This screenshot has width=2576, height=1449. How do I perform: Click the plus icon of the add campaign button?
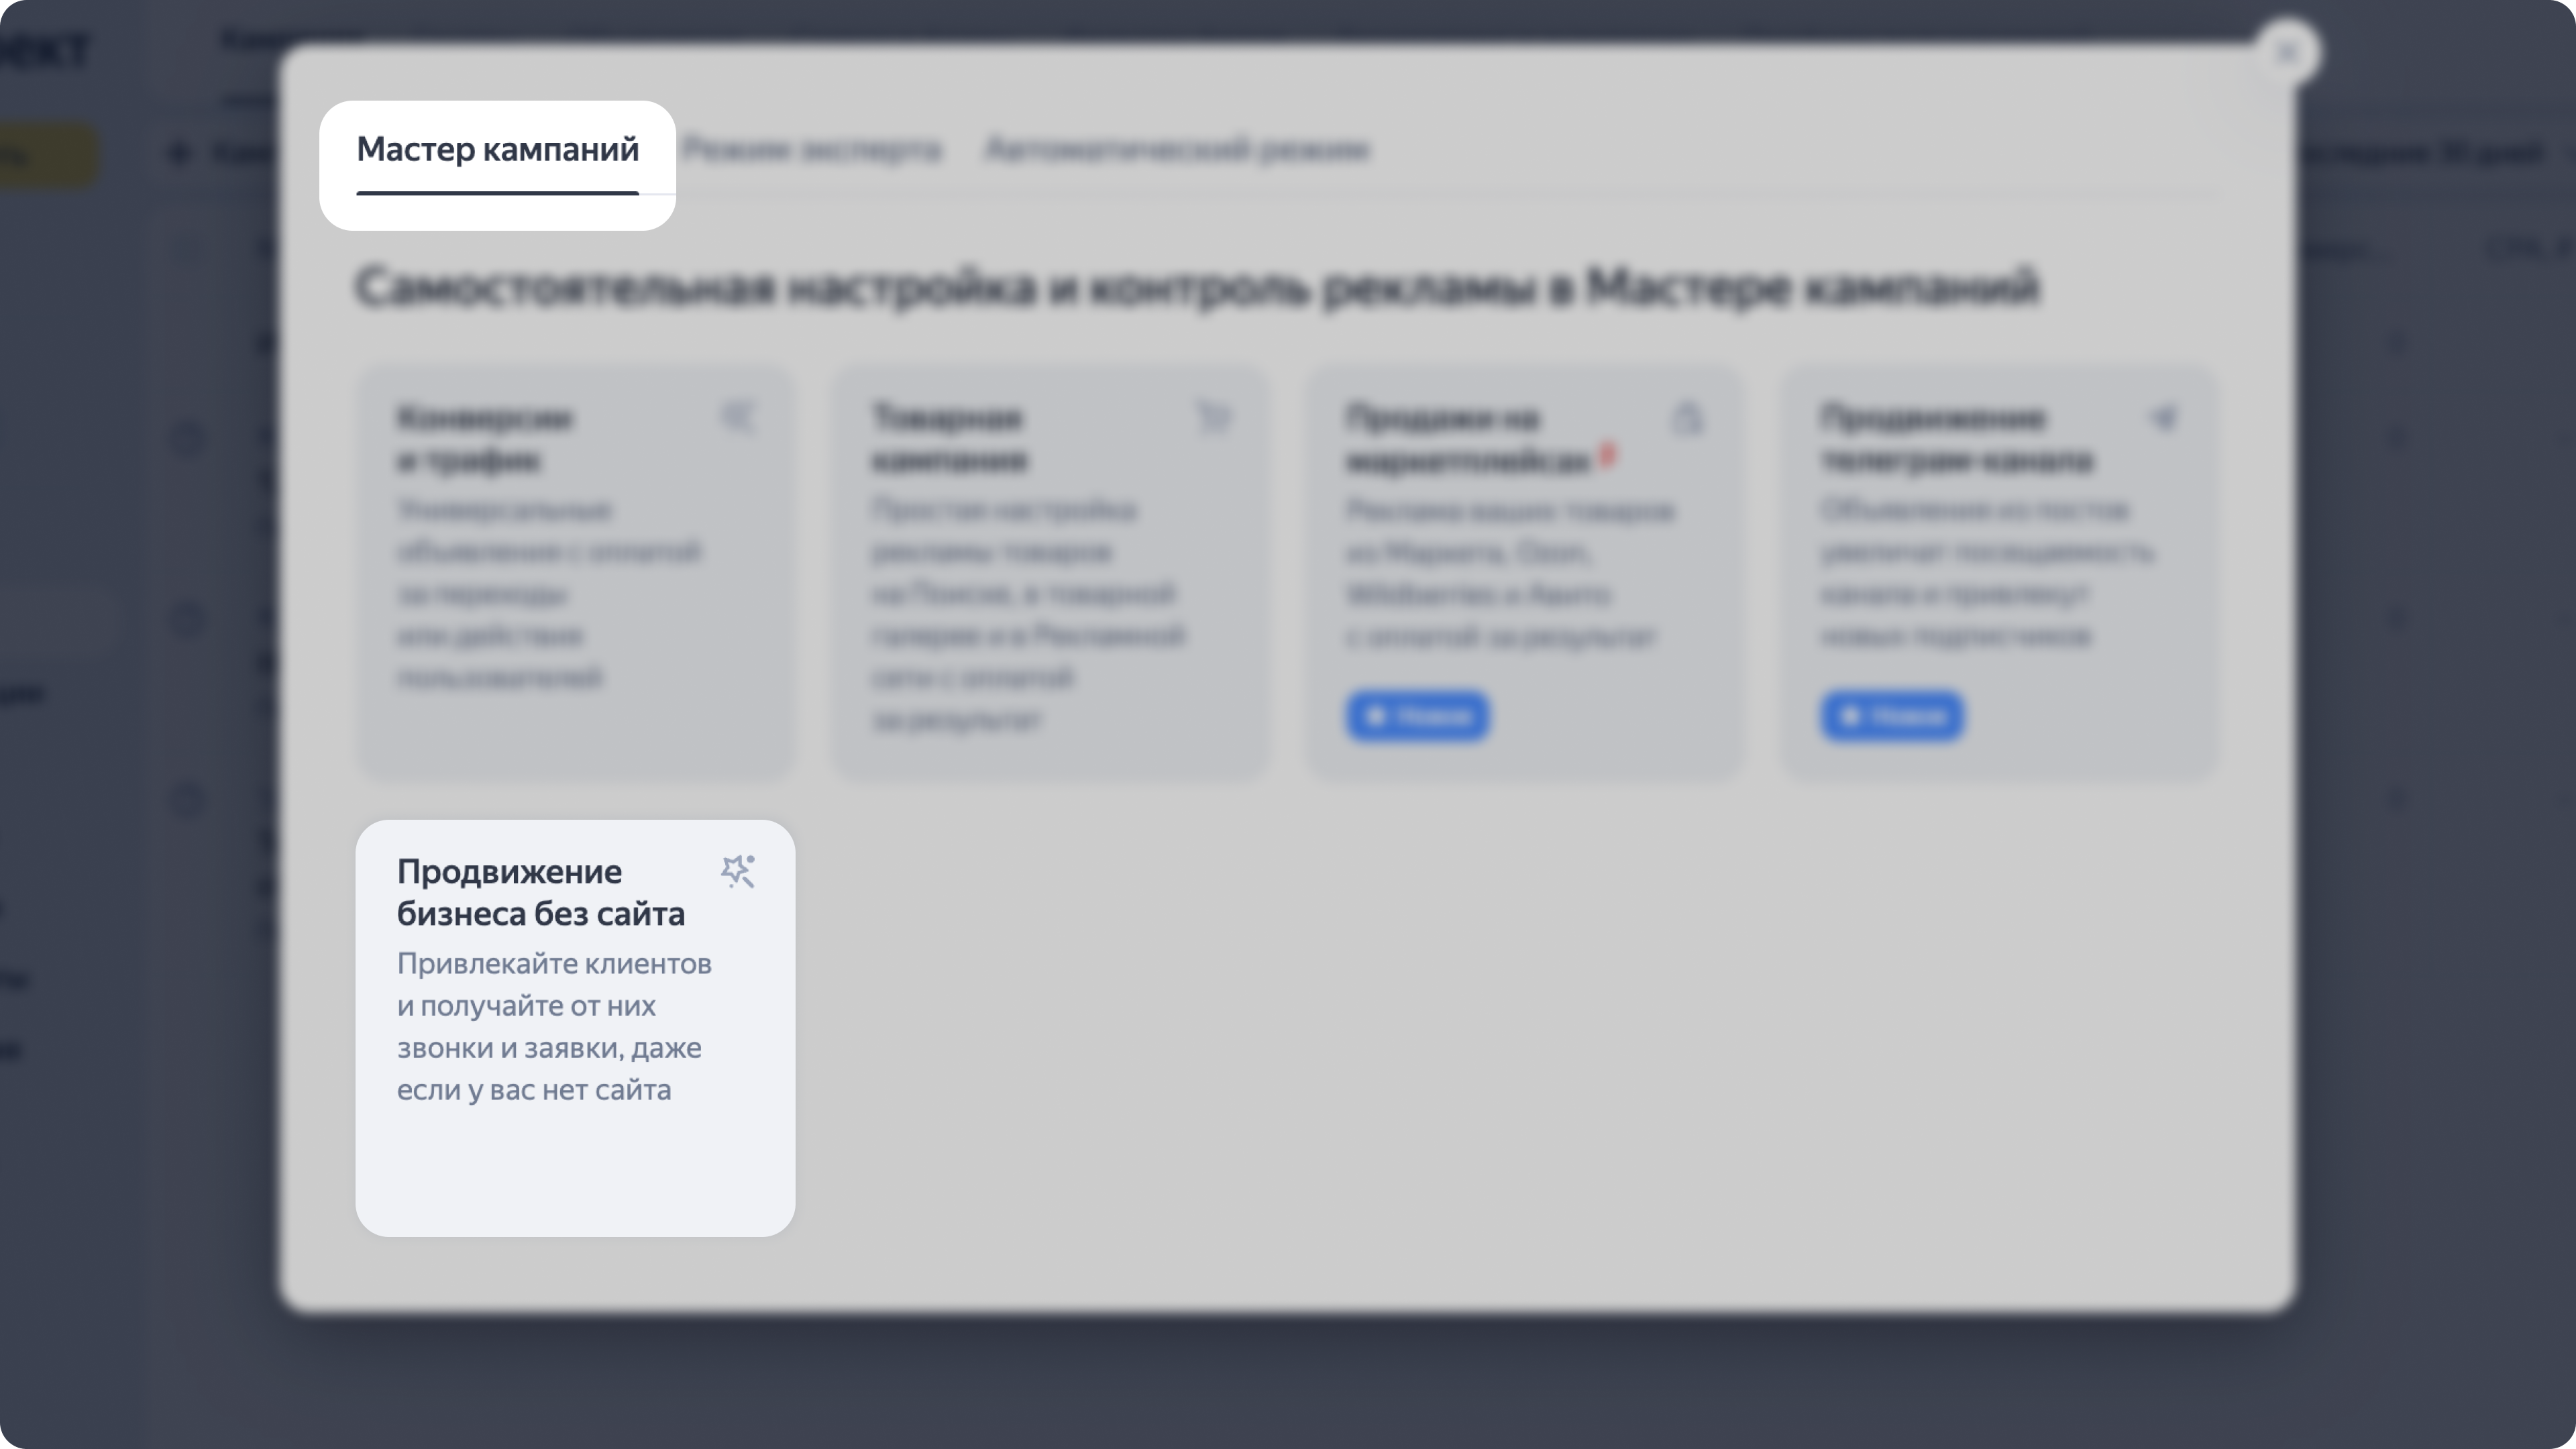pos(180,153)
